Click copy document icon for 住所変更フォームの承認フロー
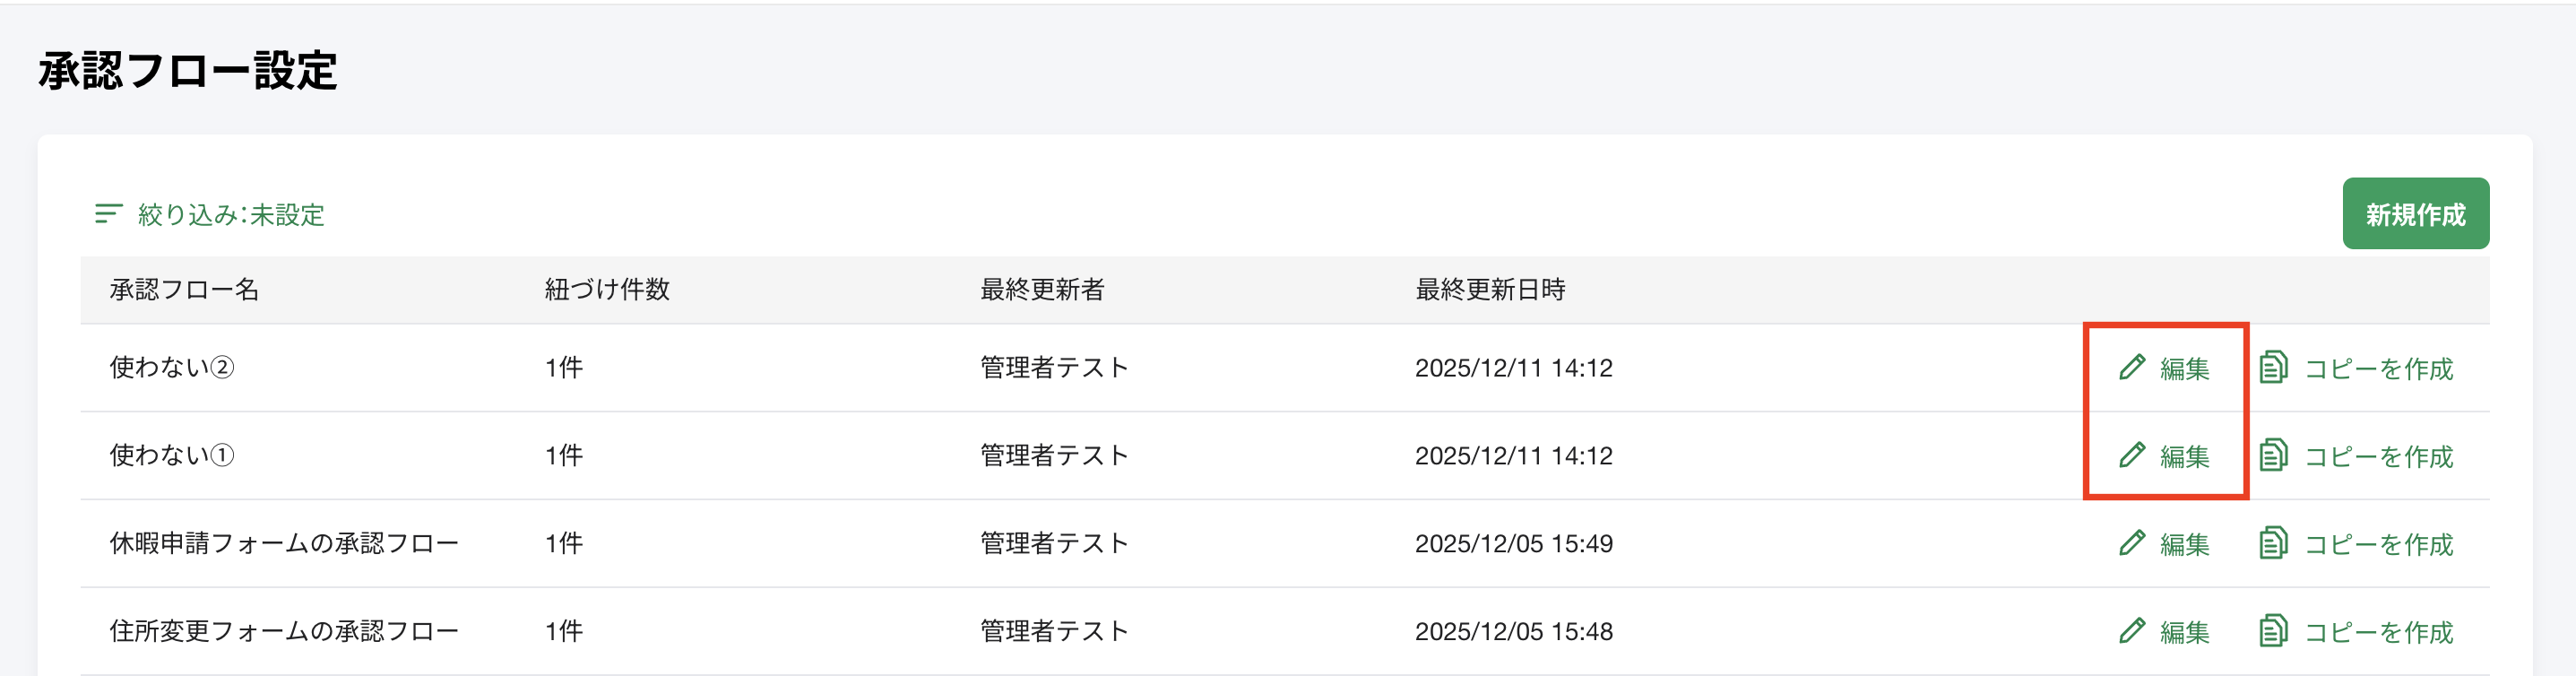 (2273, 631)
